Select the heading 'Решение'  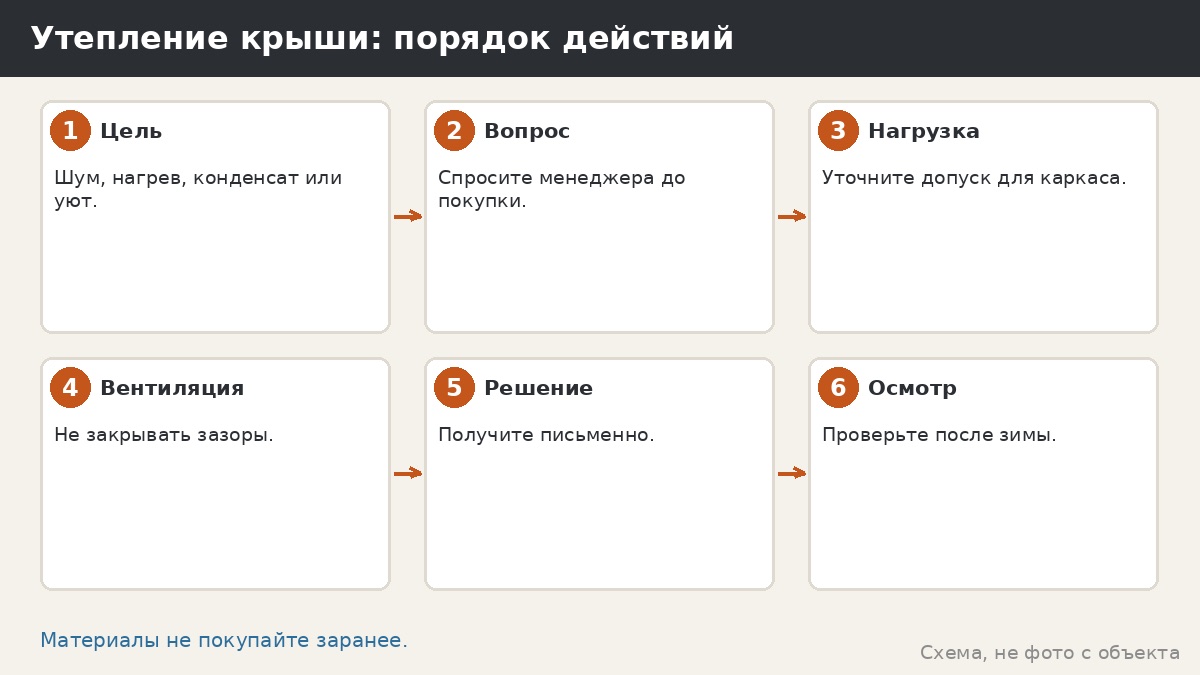pos(538,389)
